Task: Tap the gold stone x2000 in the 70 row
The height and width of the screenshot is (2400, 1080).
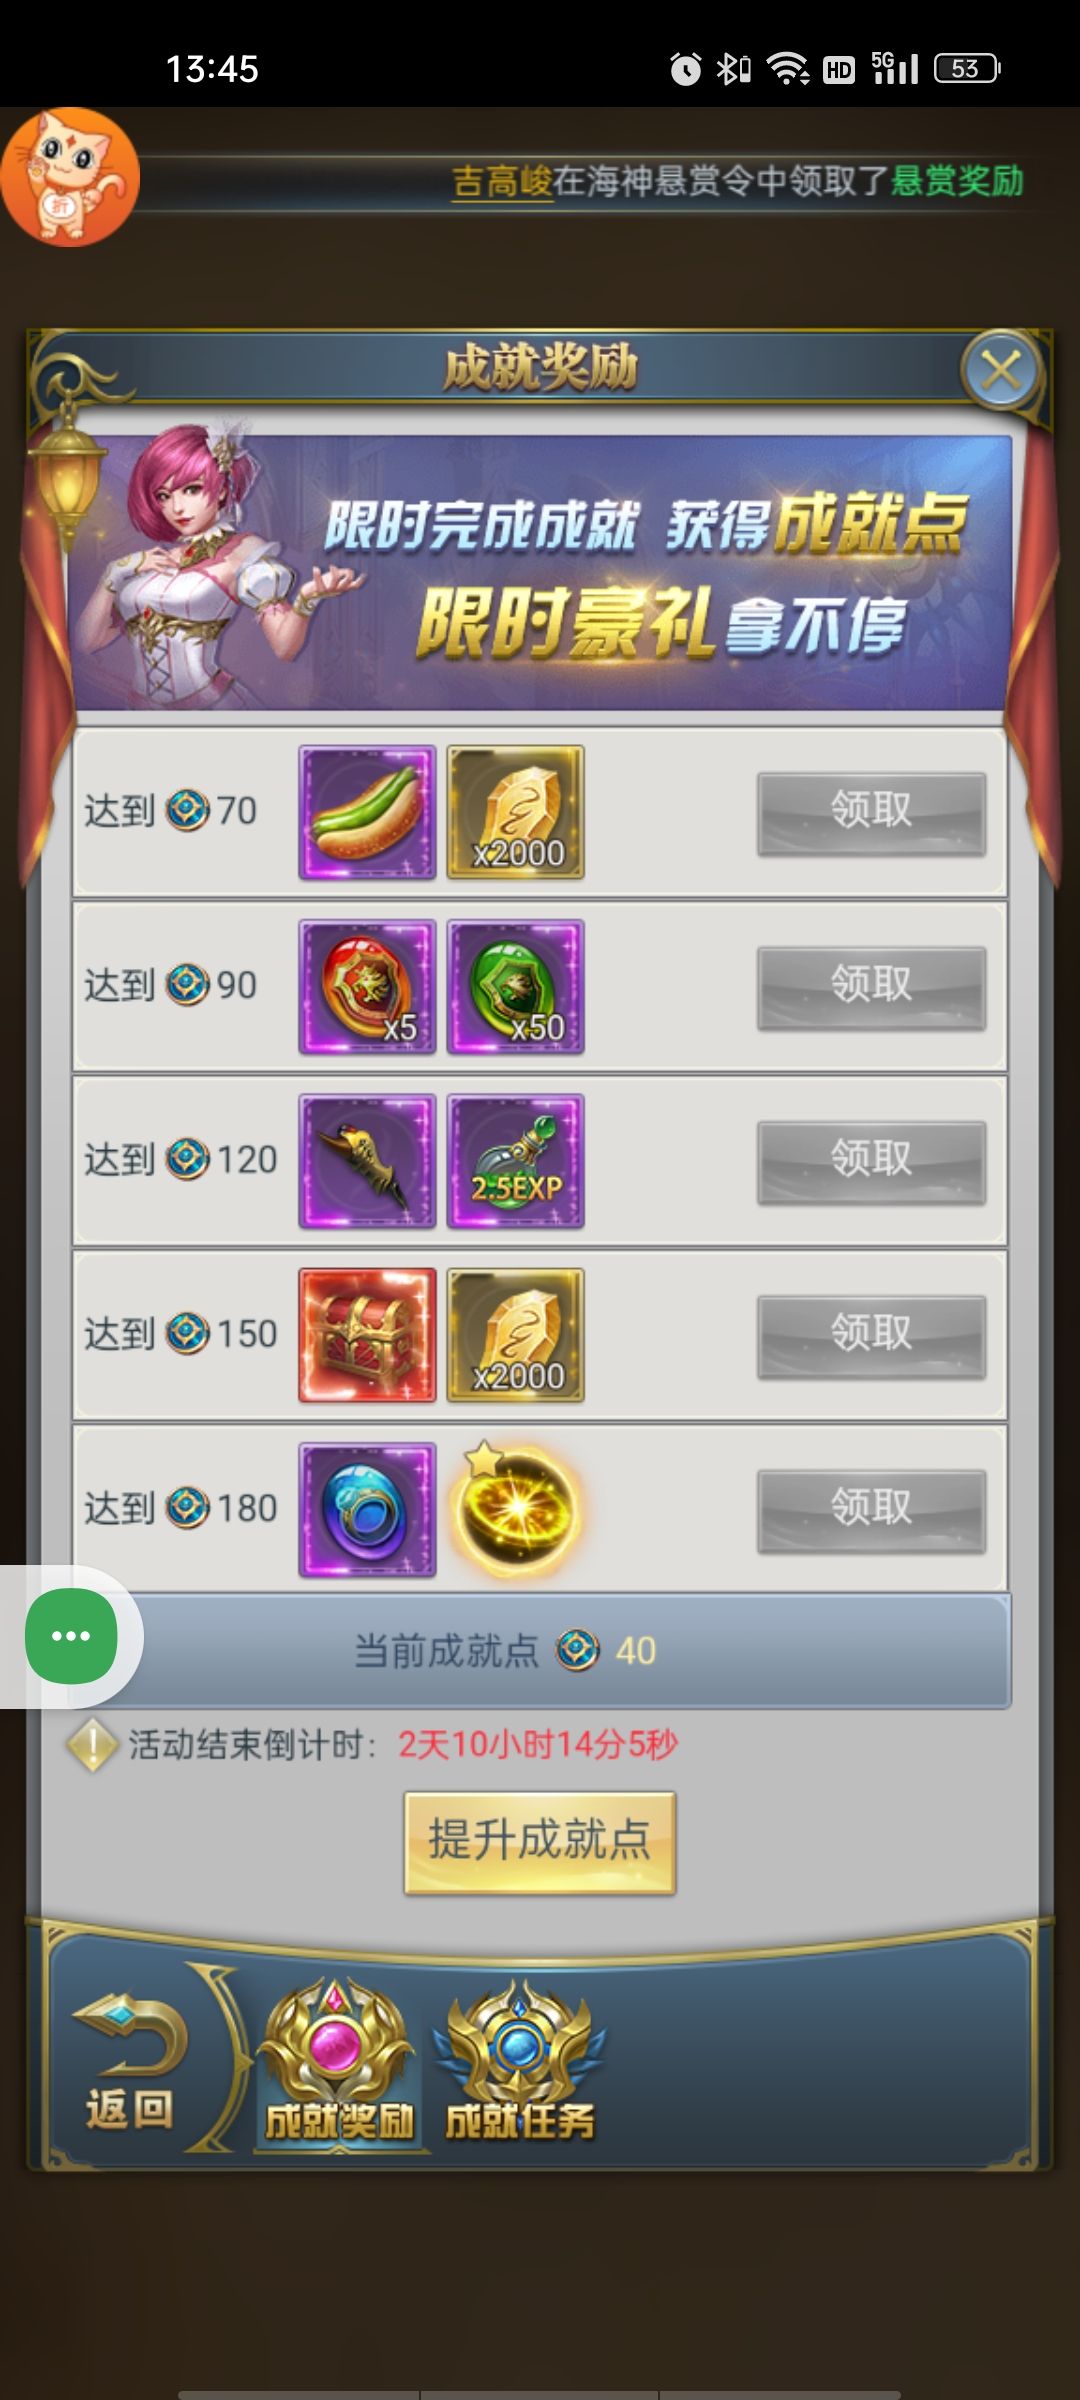Action: coord(515,812)
